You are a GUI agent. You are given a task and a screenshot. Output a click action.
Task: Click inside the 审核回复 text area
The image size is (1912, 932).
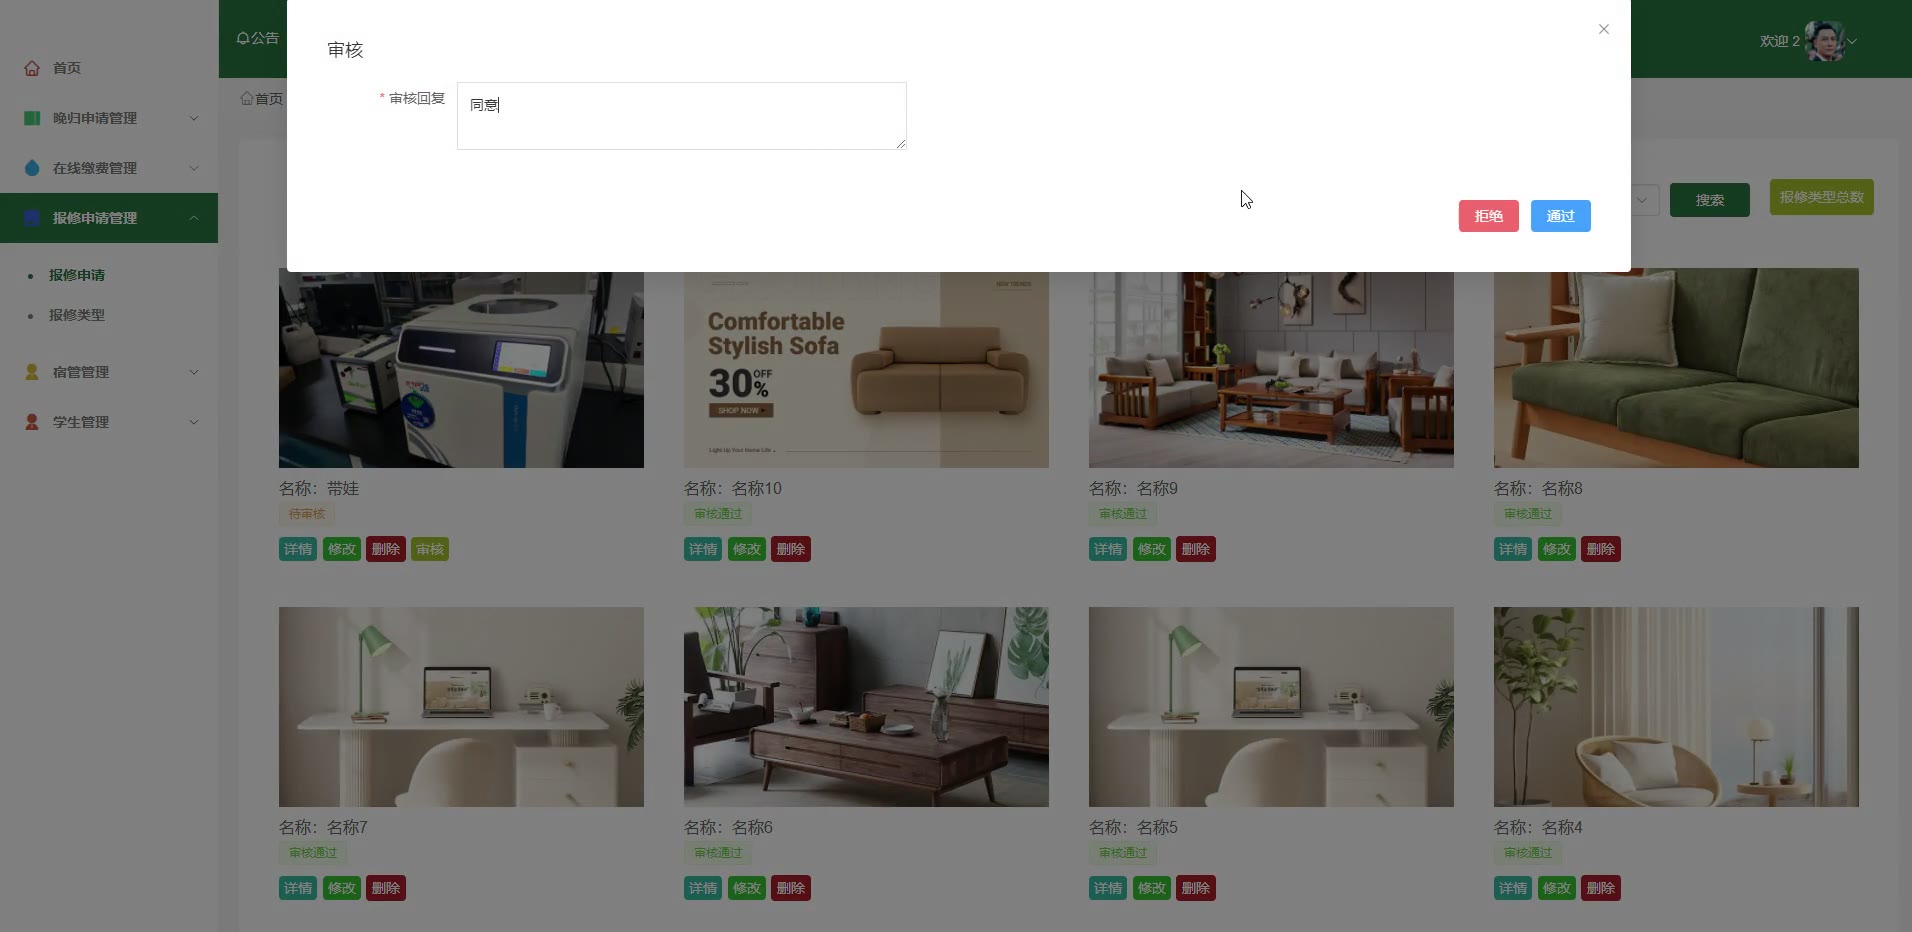(x=682, y=116)
